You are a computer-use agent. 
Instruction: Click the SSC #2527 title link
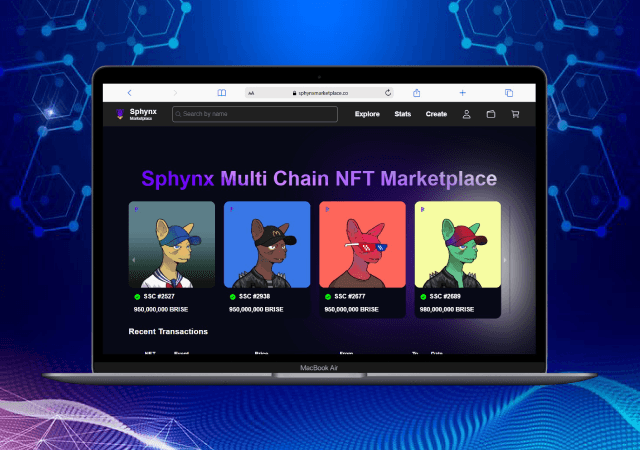pyautogui.click(x=159, y=296)
